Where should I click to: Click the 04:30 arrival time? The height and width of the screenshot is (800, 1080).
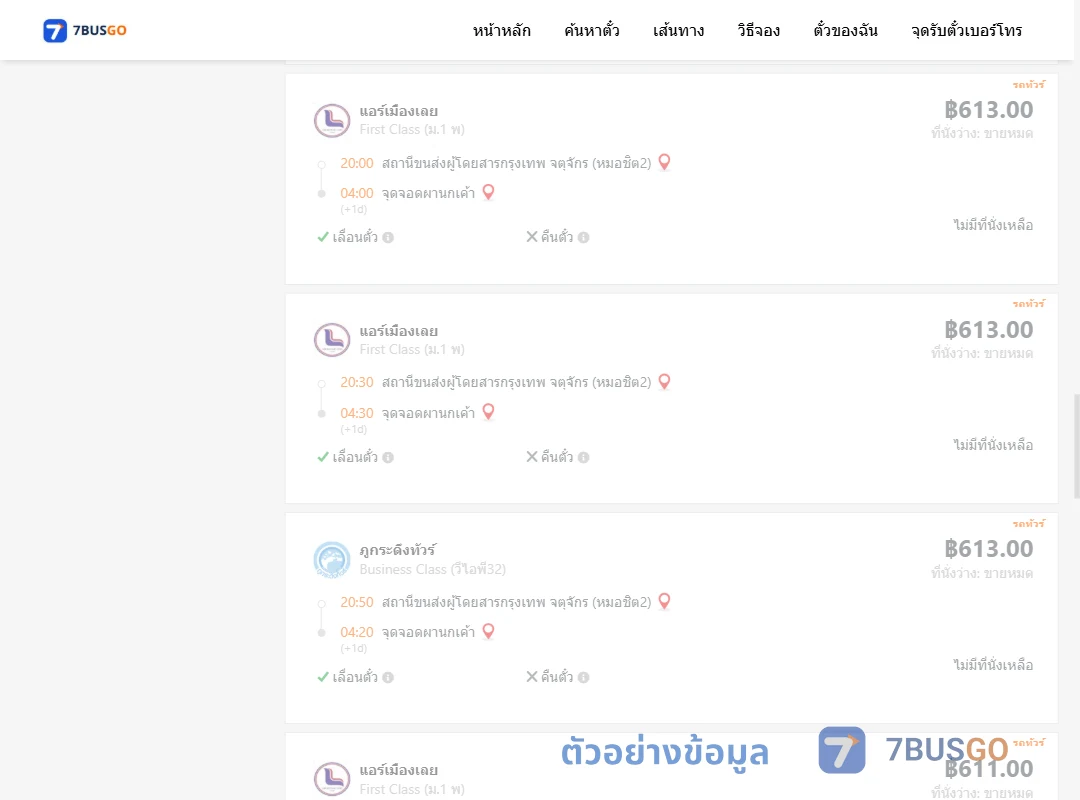[x=357, y=413]
